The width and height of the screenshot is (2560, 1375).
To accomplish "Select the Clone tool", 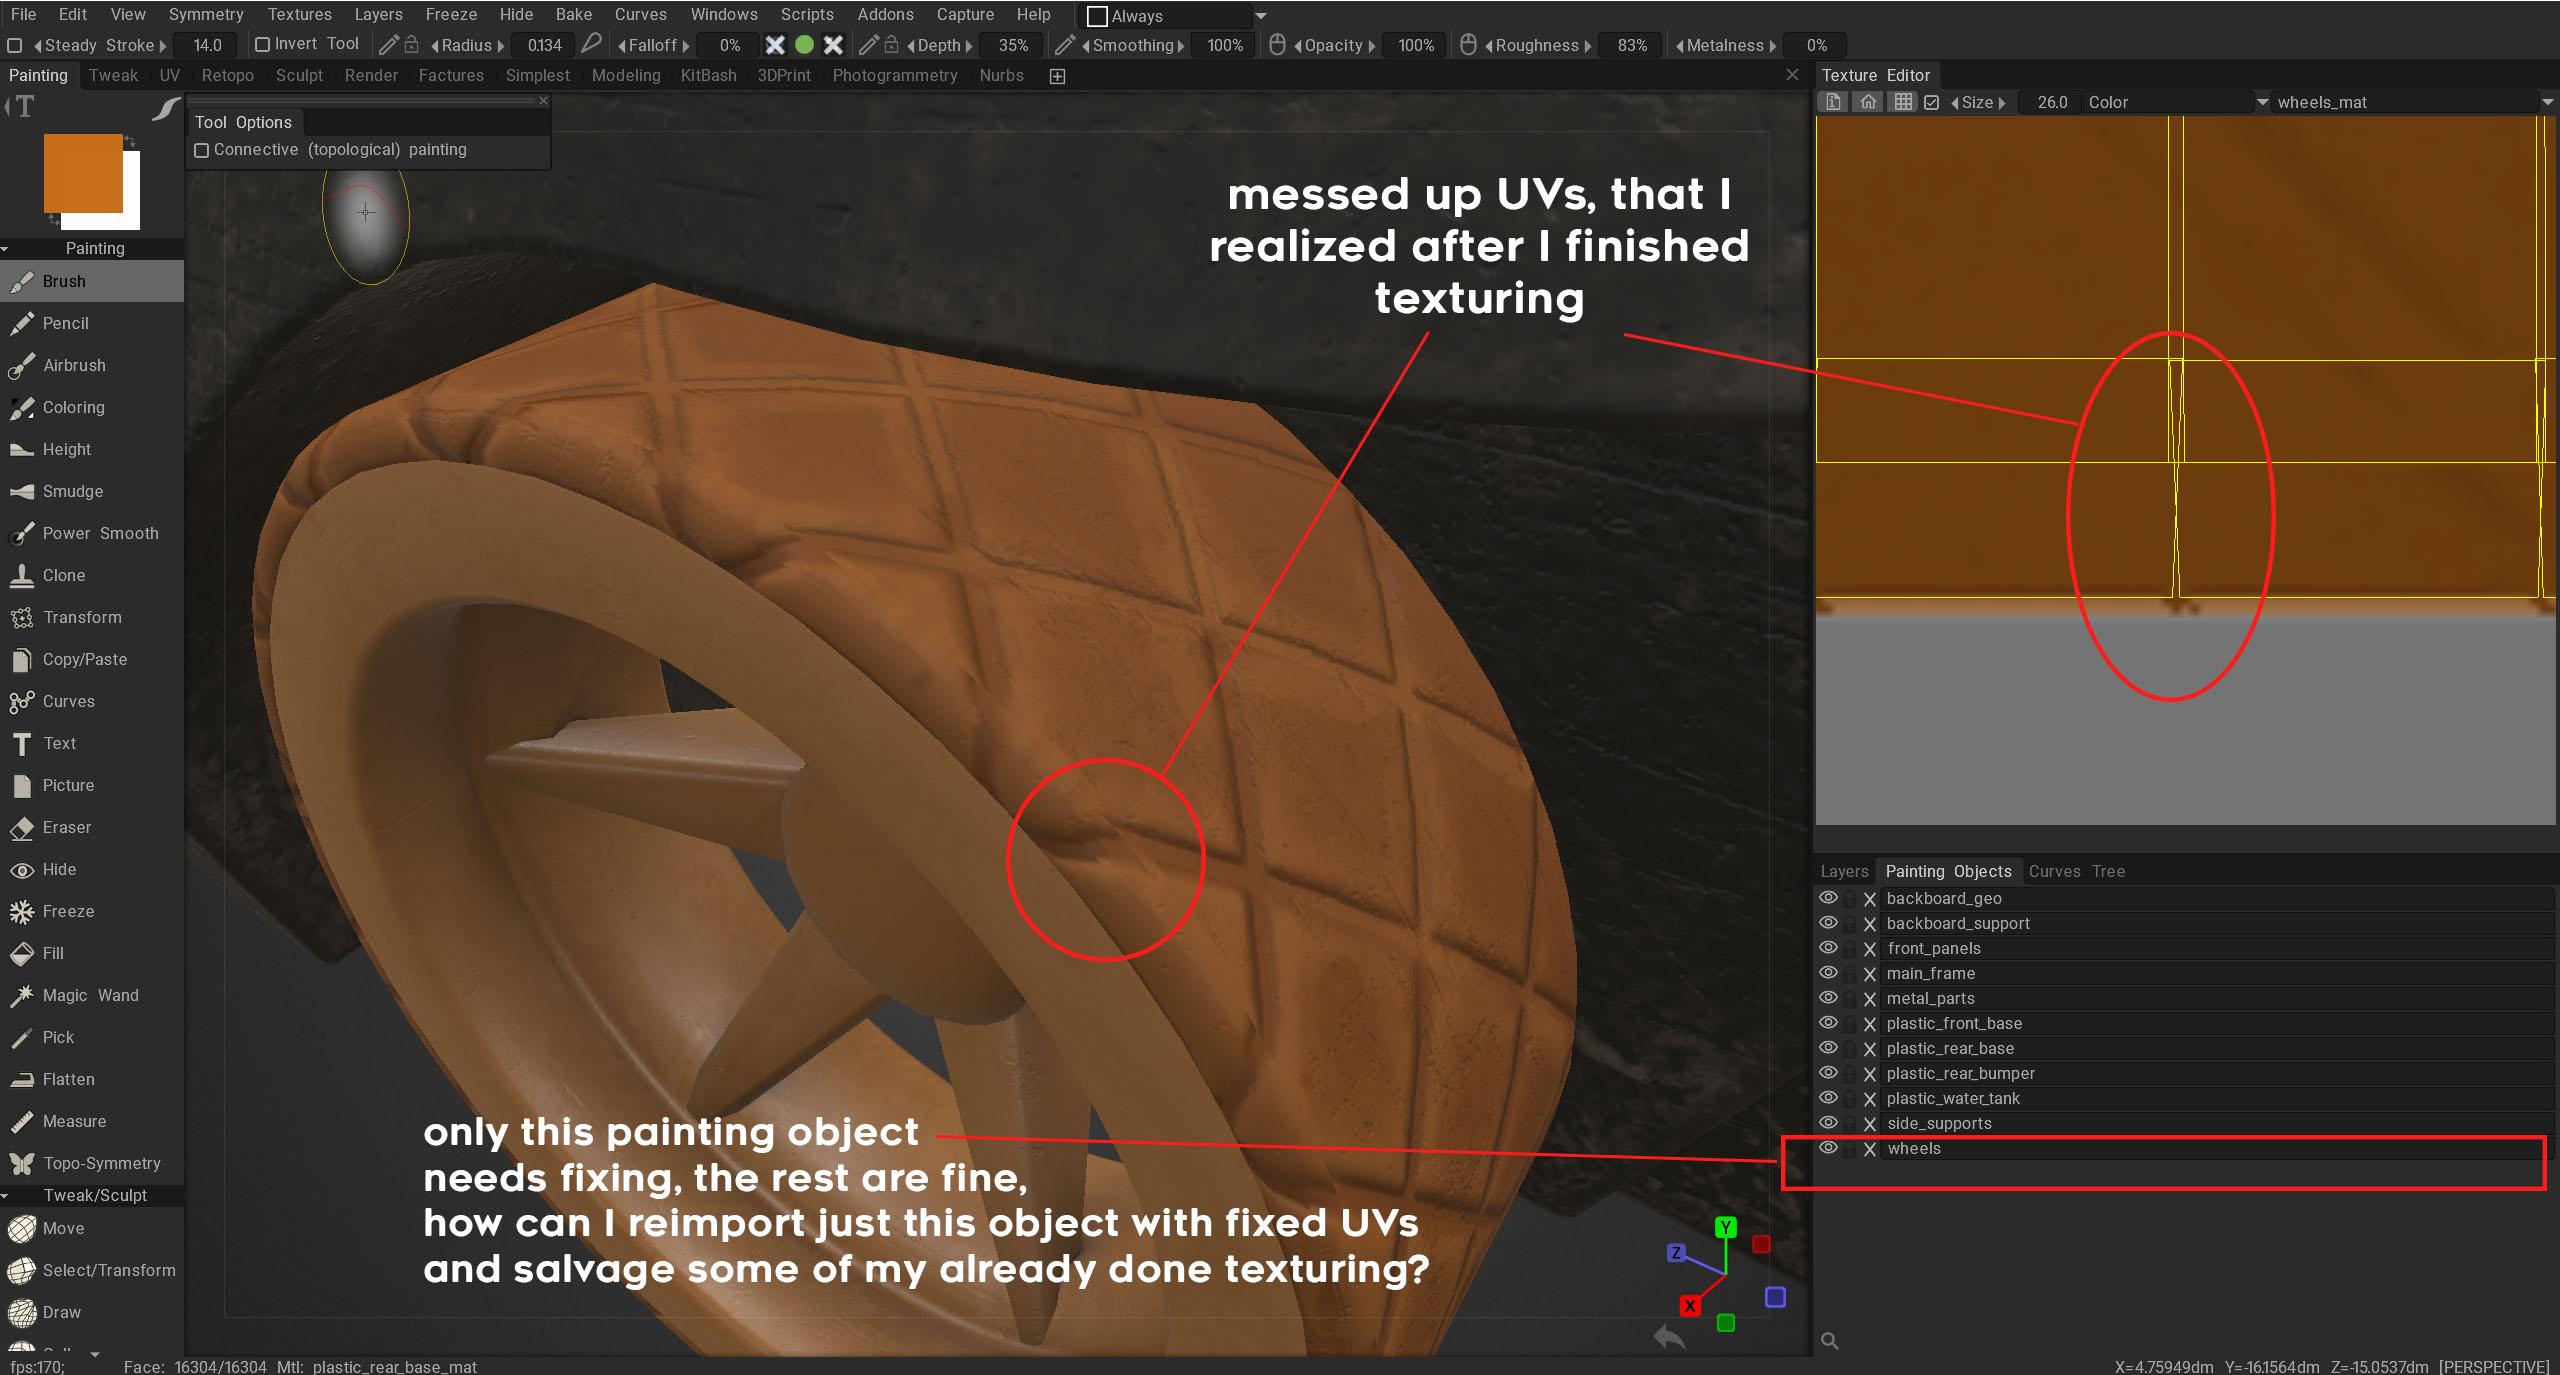I will (x=63, y=575).
